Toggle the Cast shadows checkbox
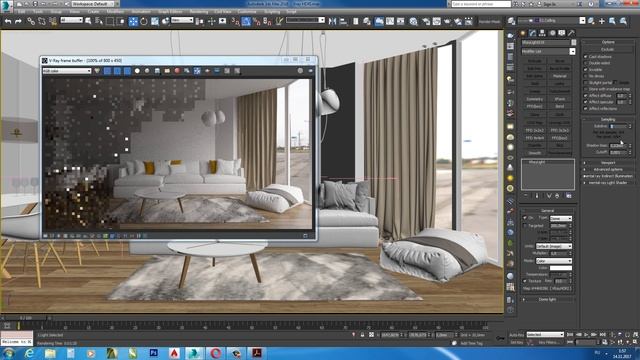 (x=586, y=56)
